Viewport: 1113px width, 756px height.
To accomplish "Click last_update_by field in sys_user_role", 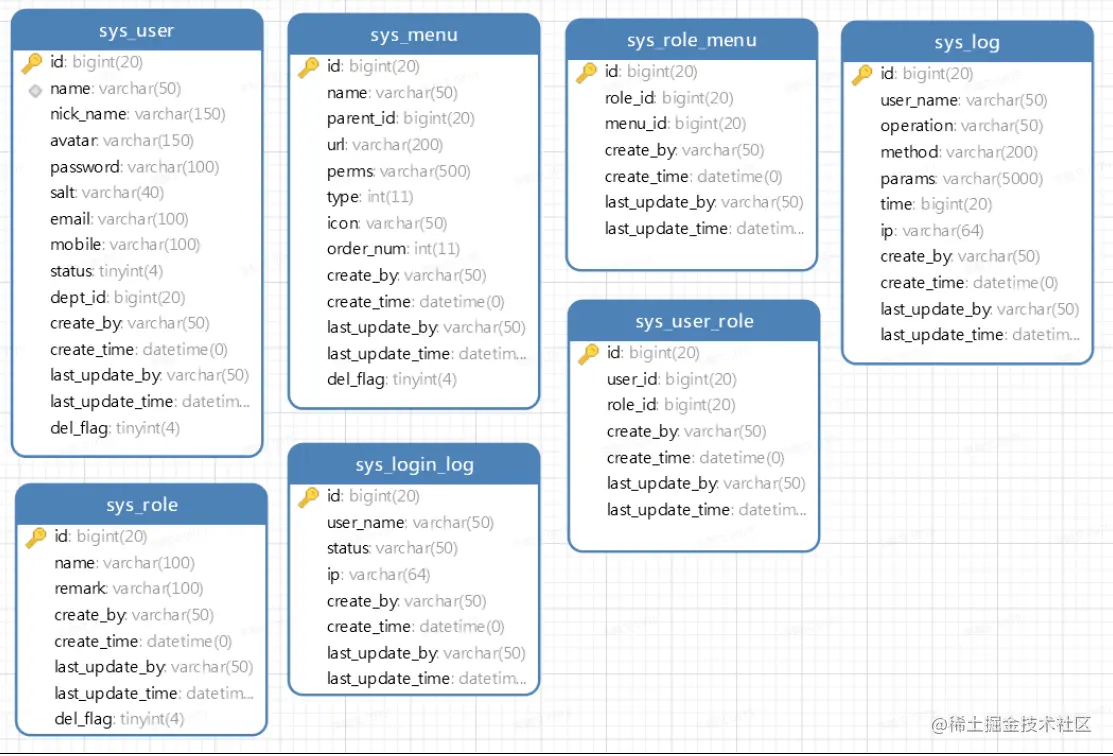I will 706,483.
